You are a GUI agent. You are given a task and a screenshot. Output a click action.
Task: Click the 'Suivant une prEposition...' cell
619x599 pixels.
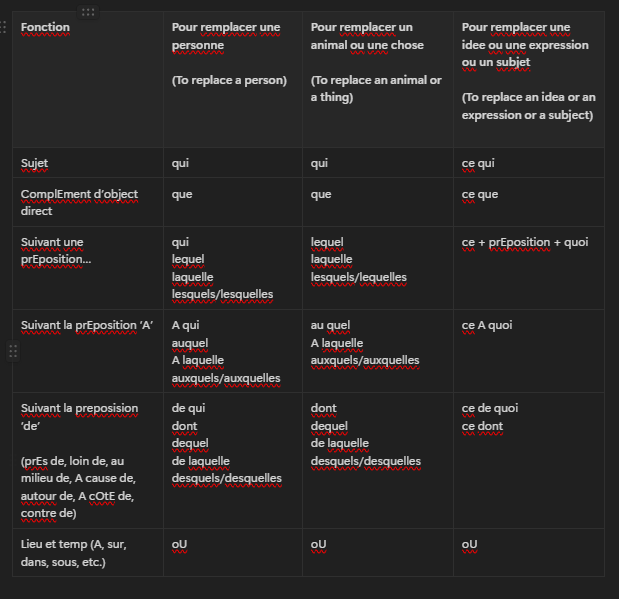[x=88, y=268]
